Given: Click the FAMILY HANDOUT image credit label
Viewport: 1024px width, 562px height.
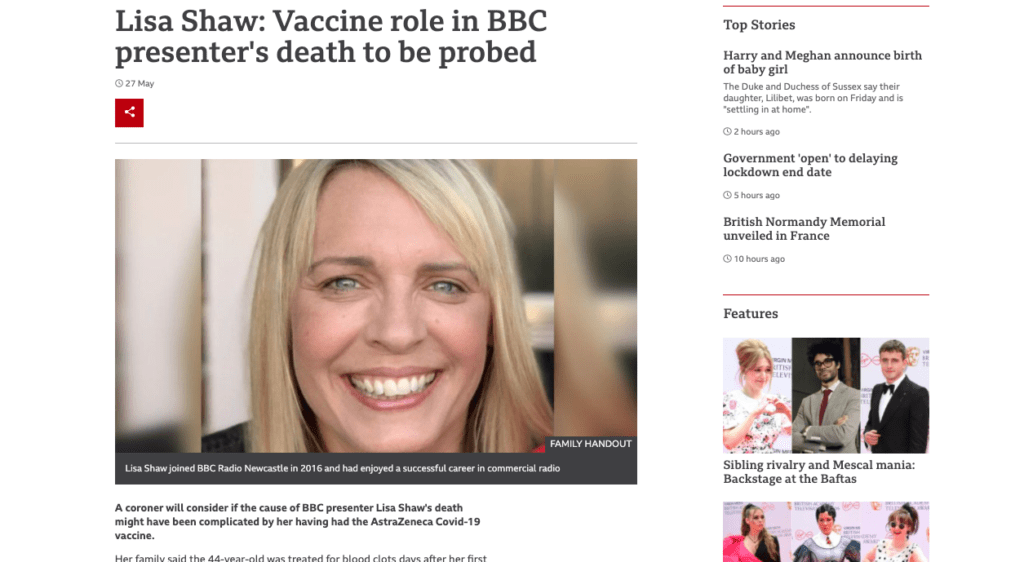Looking at the screenshot, I should coord(590,444).
